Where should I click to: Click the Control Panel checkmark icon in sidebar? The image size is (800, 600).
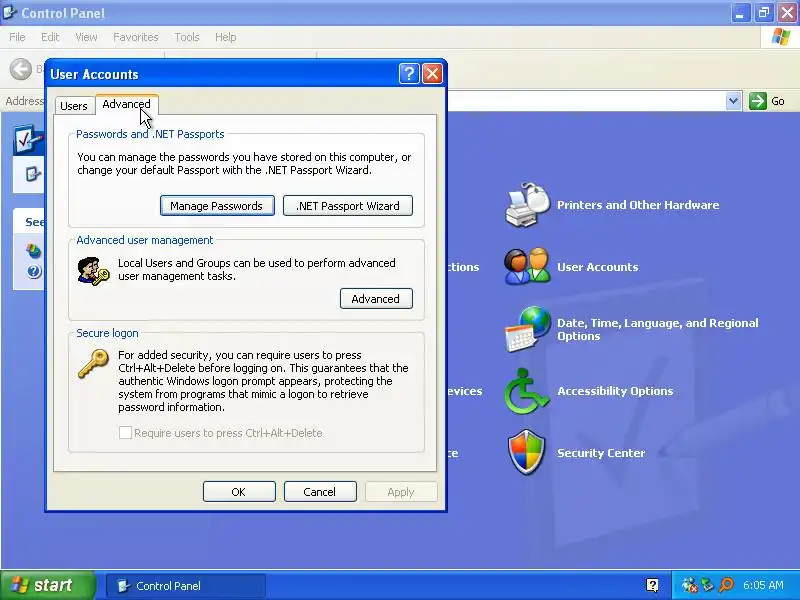(29, 139)
